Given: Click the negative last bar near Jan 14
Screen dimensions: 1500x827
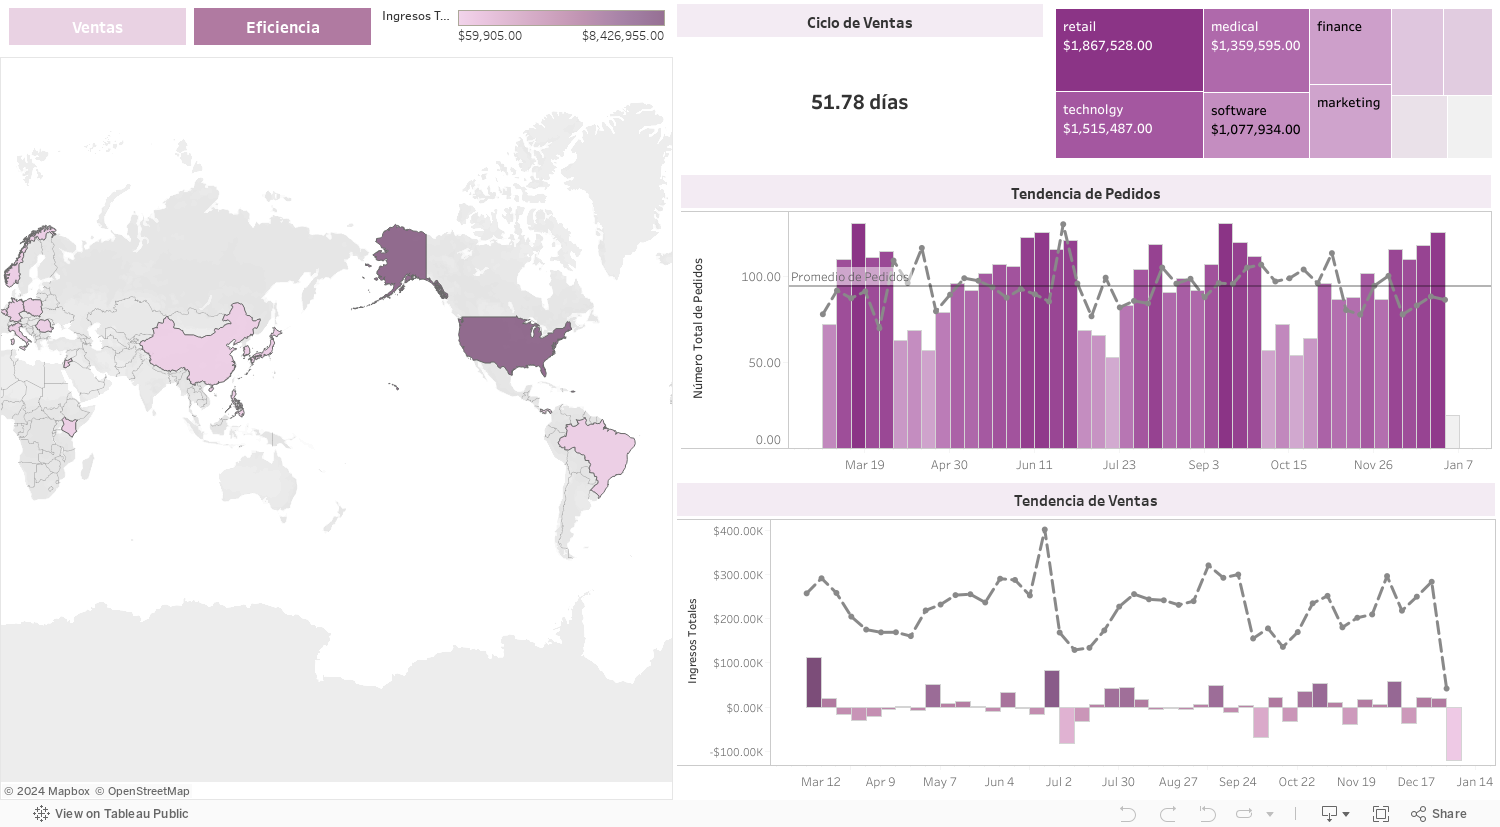Looking at the screenshot, I should (x=1454, y=734).
